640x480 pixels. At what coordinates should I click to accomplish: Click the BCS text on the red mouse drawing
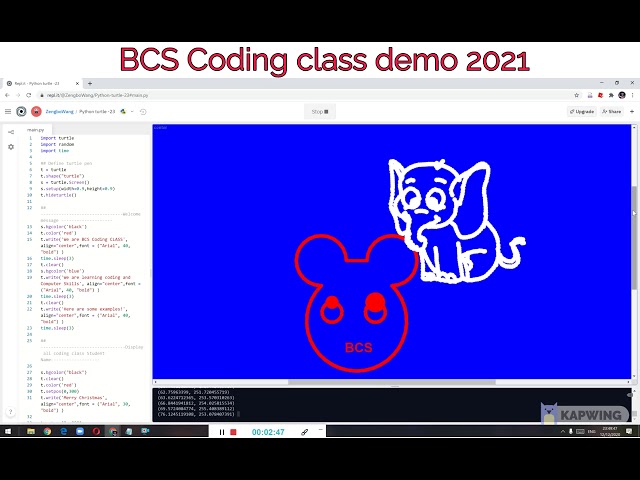pos(359,347)
